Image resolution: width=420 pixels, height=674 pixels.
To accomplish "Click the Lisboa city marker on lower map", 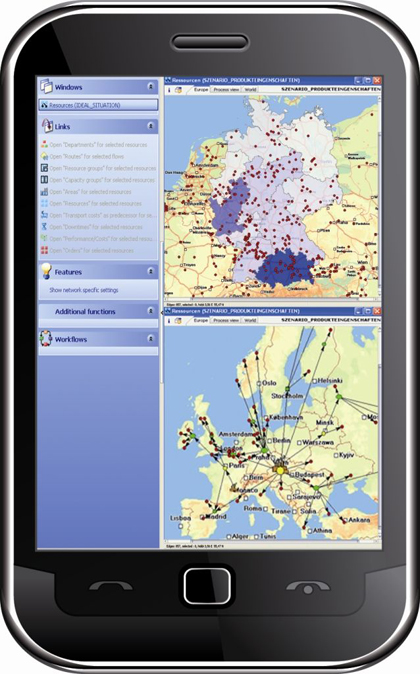I will (x=181, y=525).
